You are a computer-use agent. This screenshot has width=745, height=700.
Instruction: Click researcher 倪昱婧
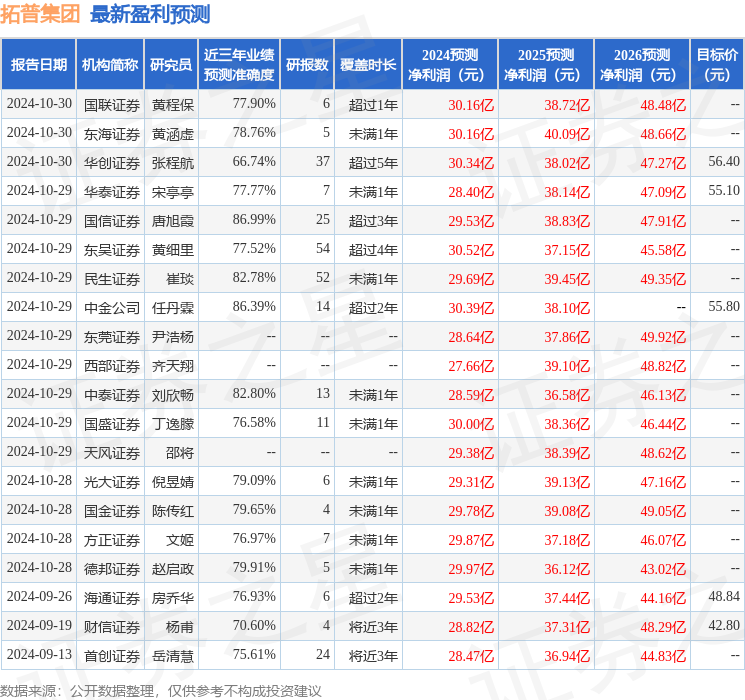(173, 482)
